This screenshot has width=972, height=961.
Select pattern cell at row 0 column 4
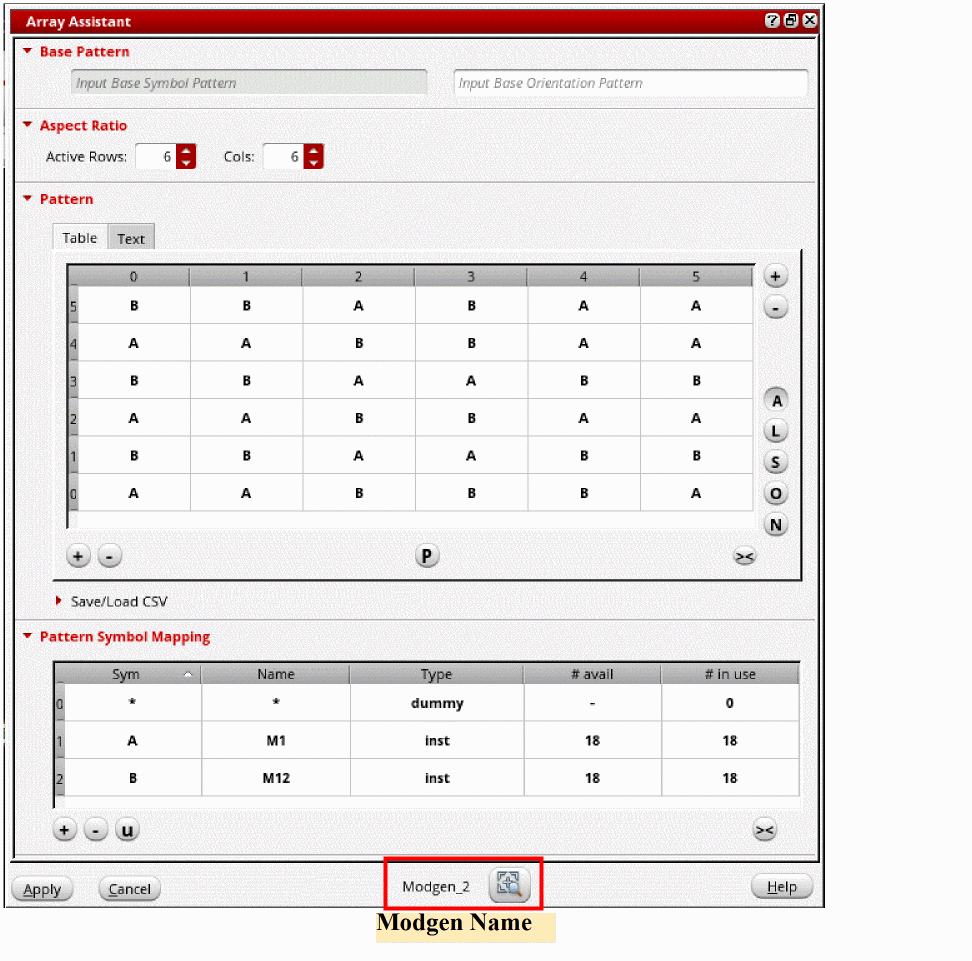click(x=584, y=494)
